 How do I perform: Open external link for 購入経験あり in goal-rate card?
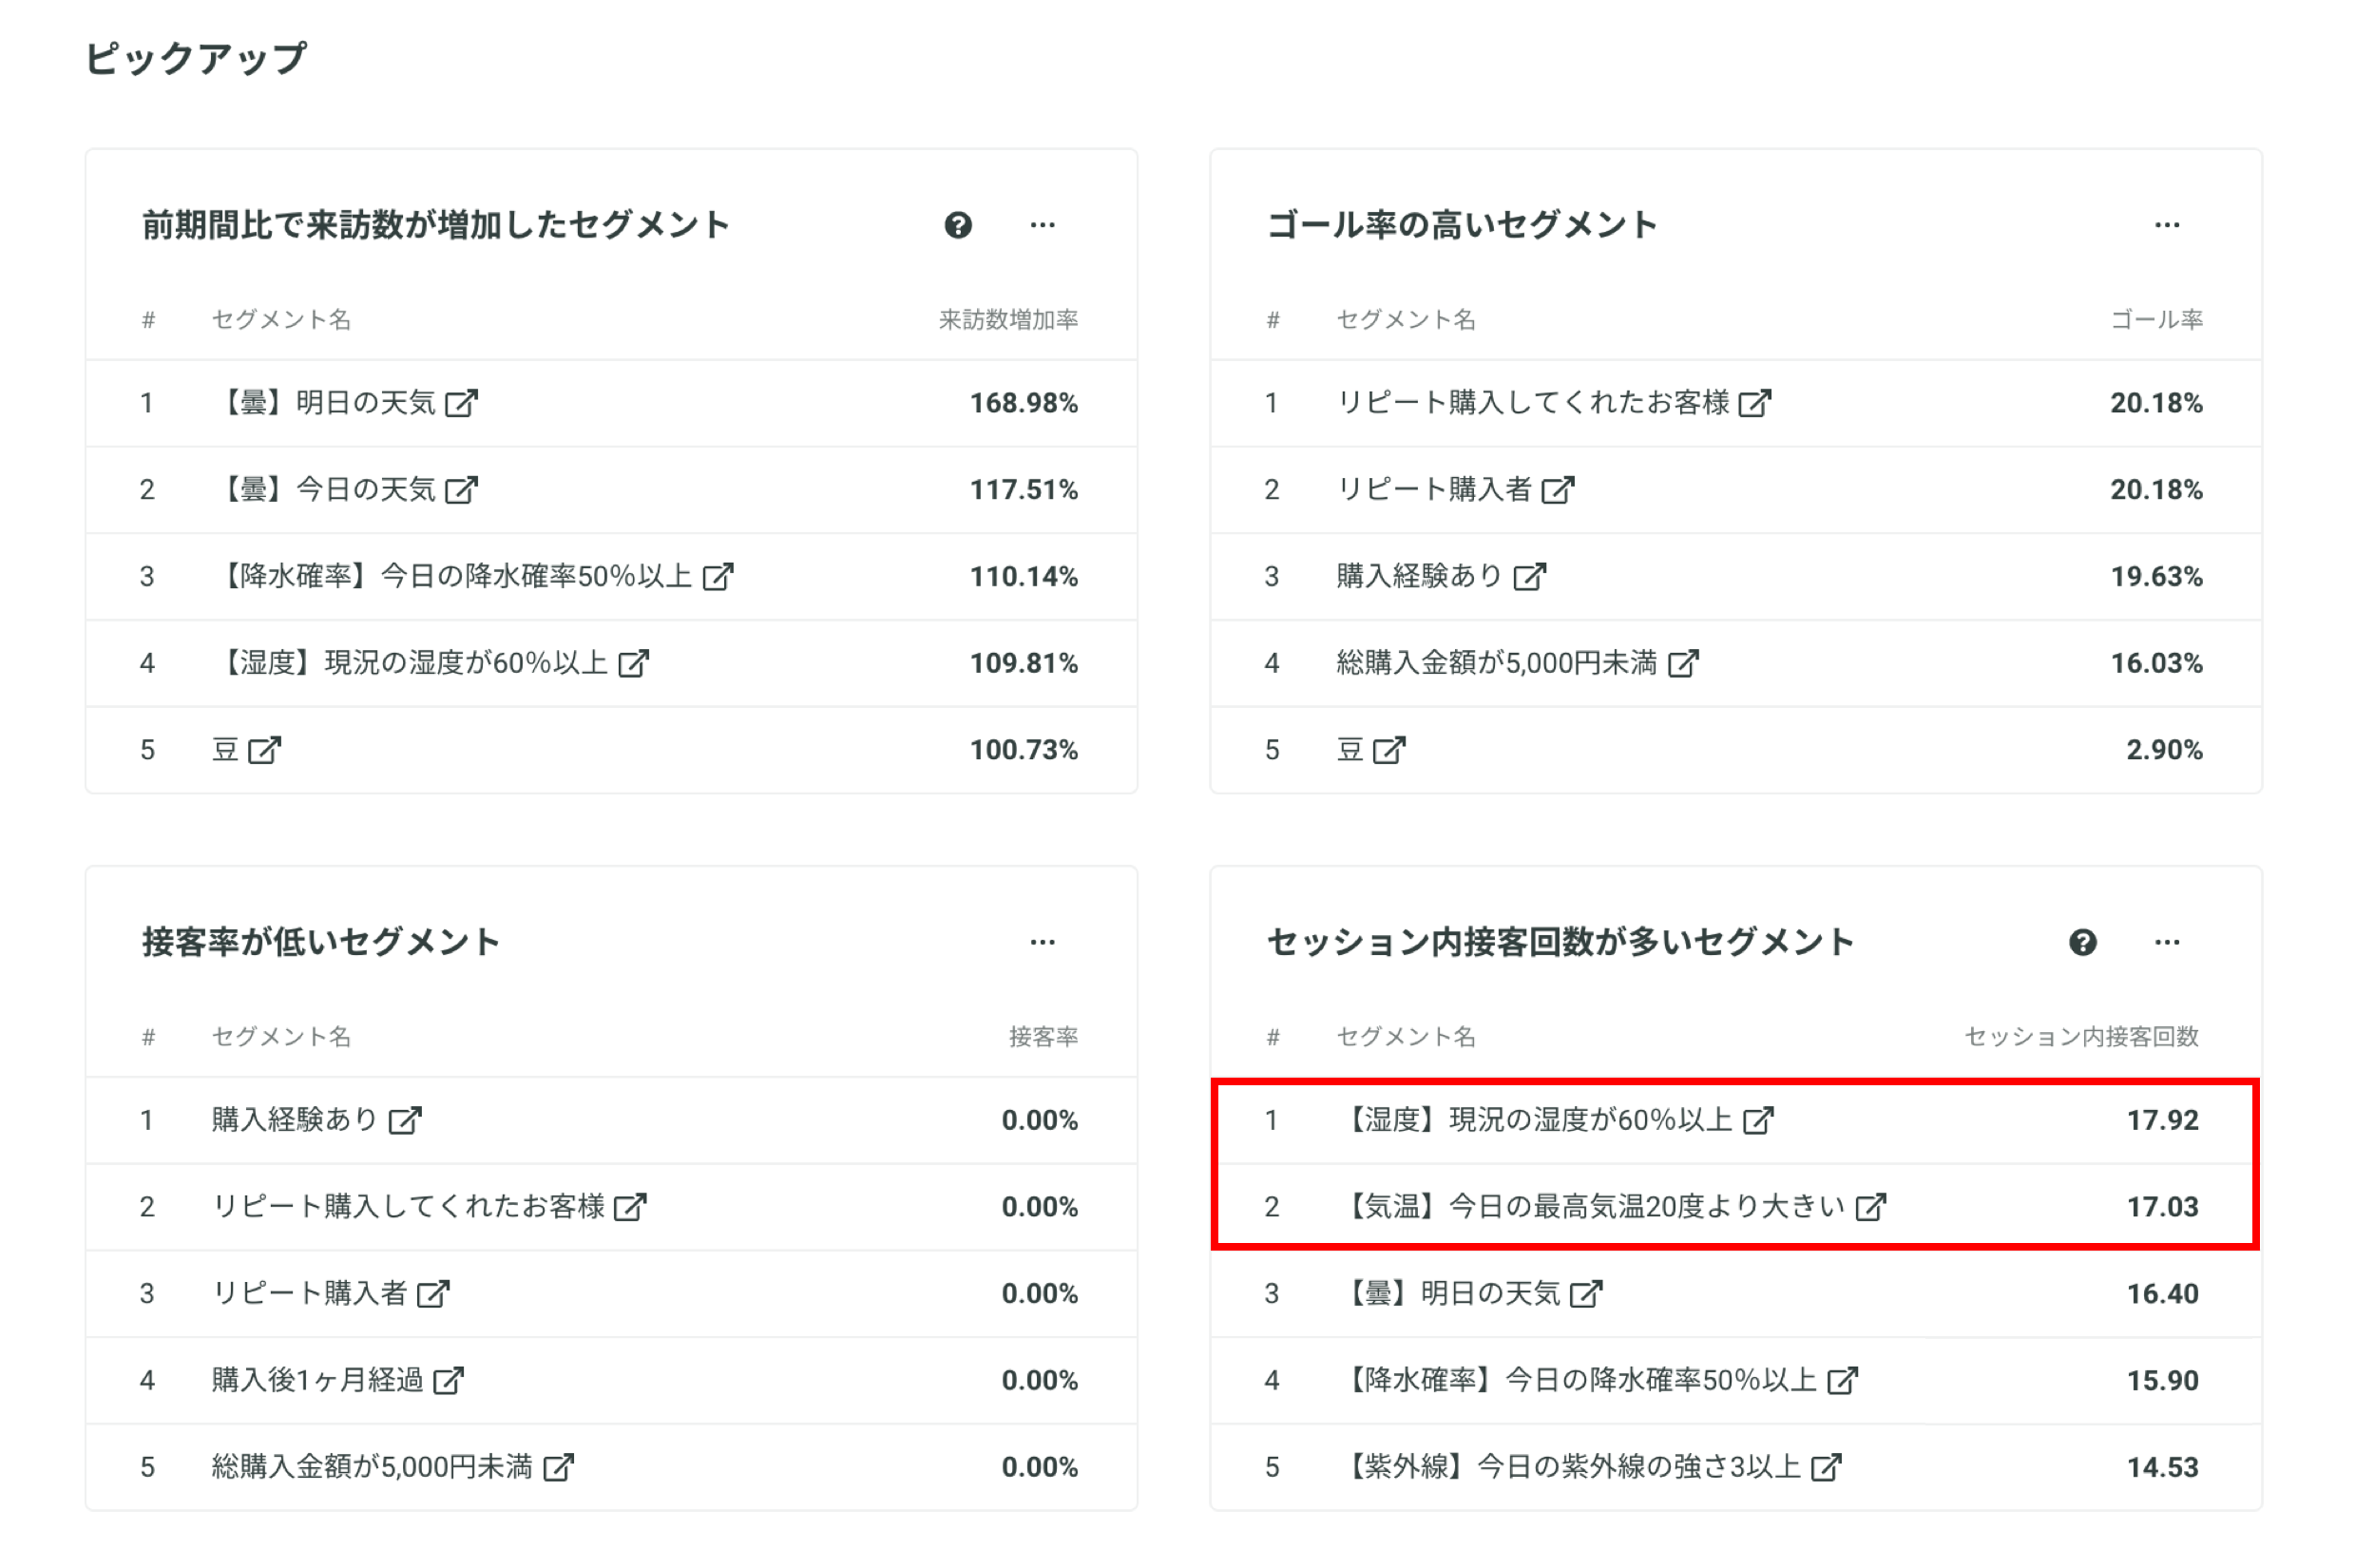tap(1529, 577)
